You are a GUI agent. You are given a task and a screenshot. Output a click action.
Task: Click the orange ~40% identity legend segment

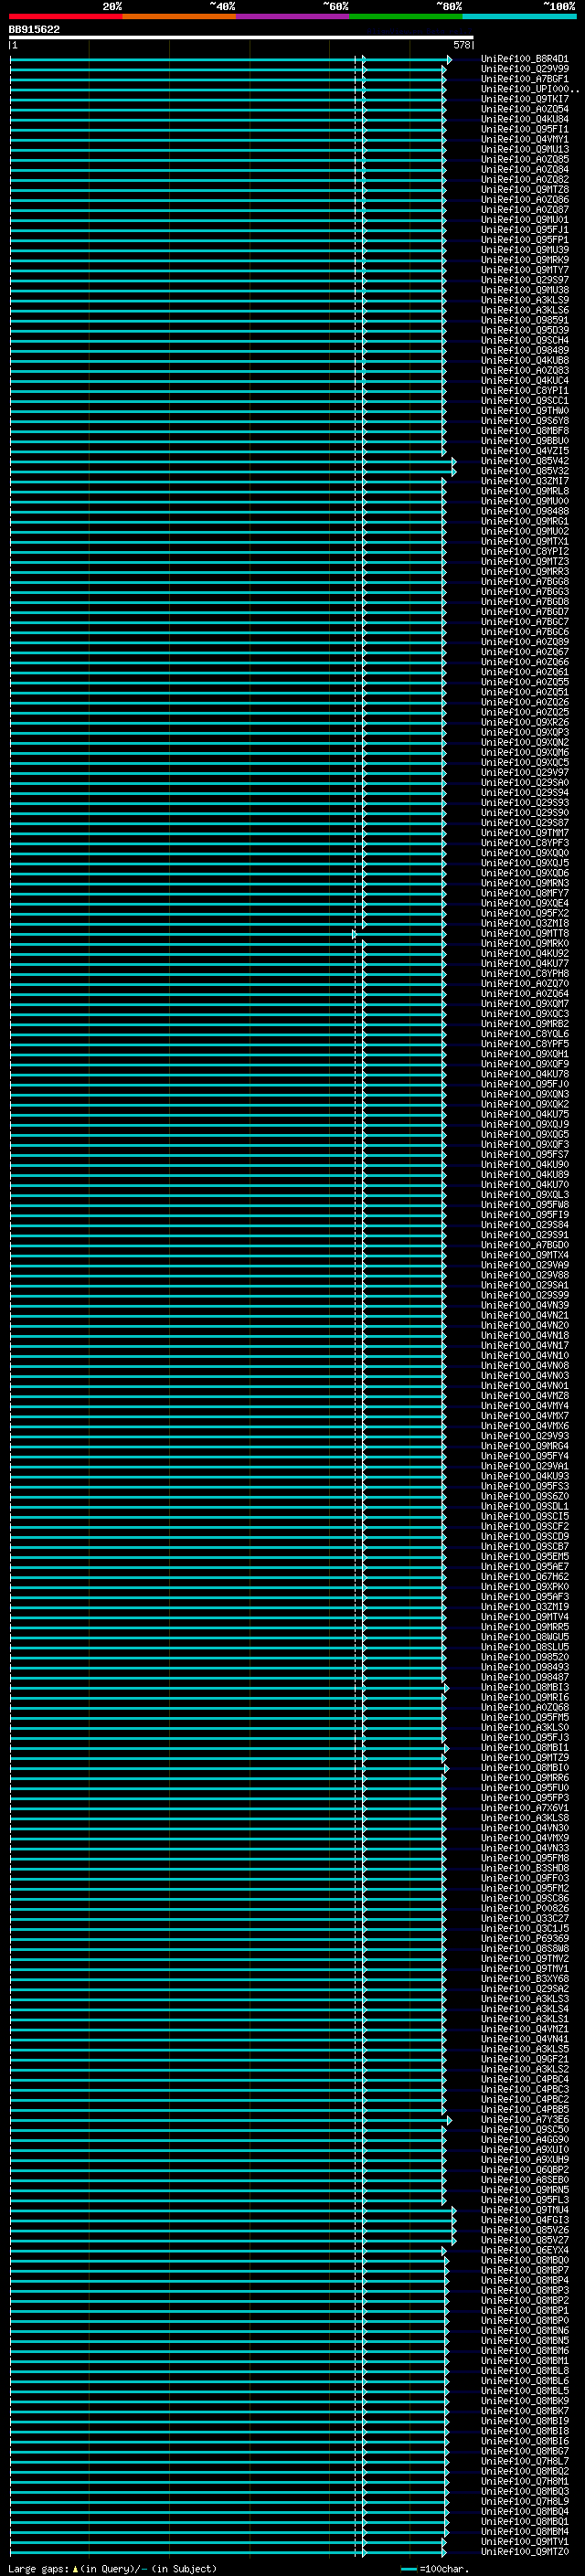178,16
